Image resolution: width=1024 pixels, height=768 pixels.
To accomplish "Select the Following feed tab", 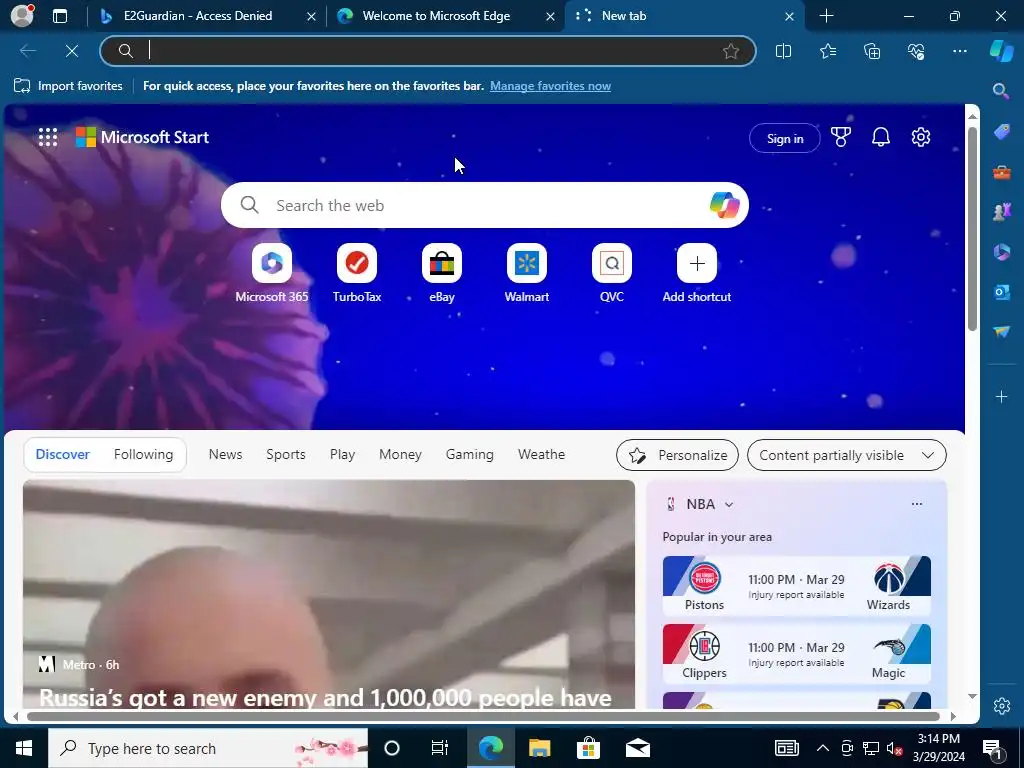I will click(x=144, y=455).
